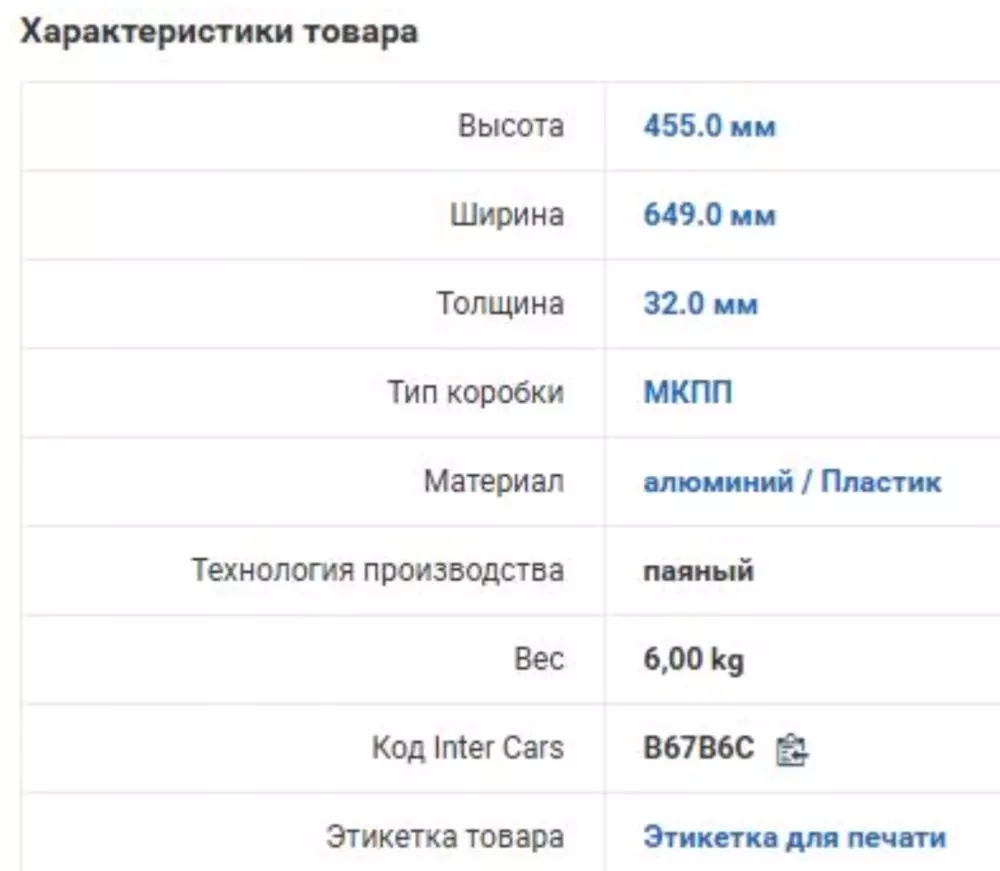The height and width of the screenshot is (871, 1000).
Task: Select the Высота row label
Action: [511, 127]
